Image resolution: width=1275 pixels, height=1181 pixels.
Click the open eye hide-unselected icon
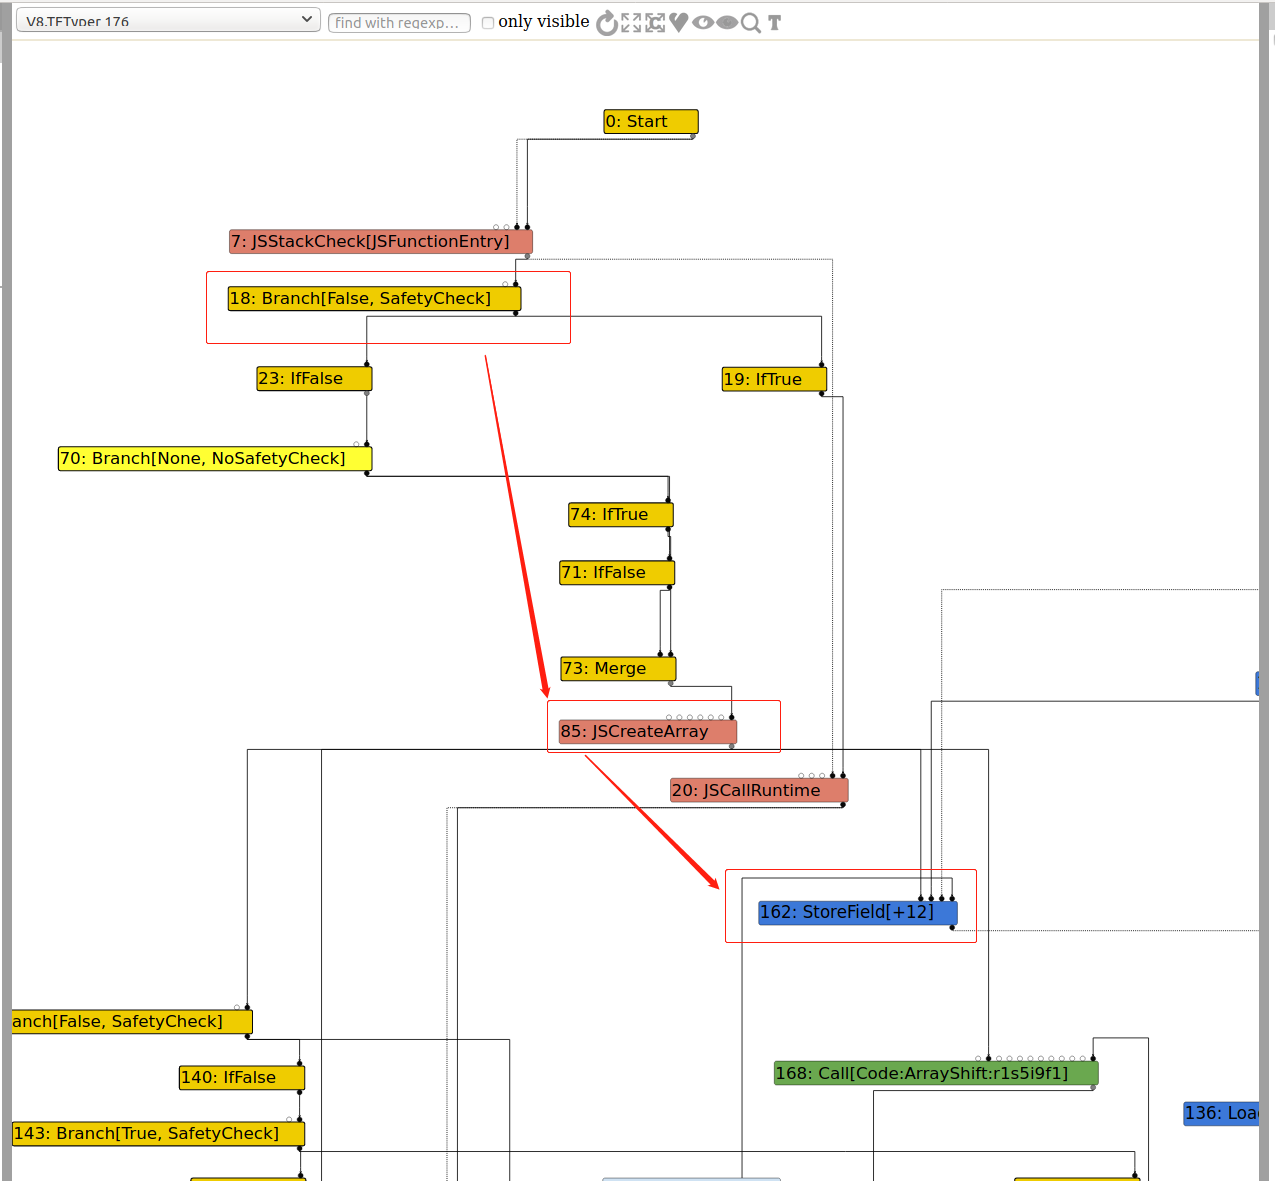703,22
